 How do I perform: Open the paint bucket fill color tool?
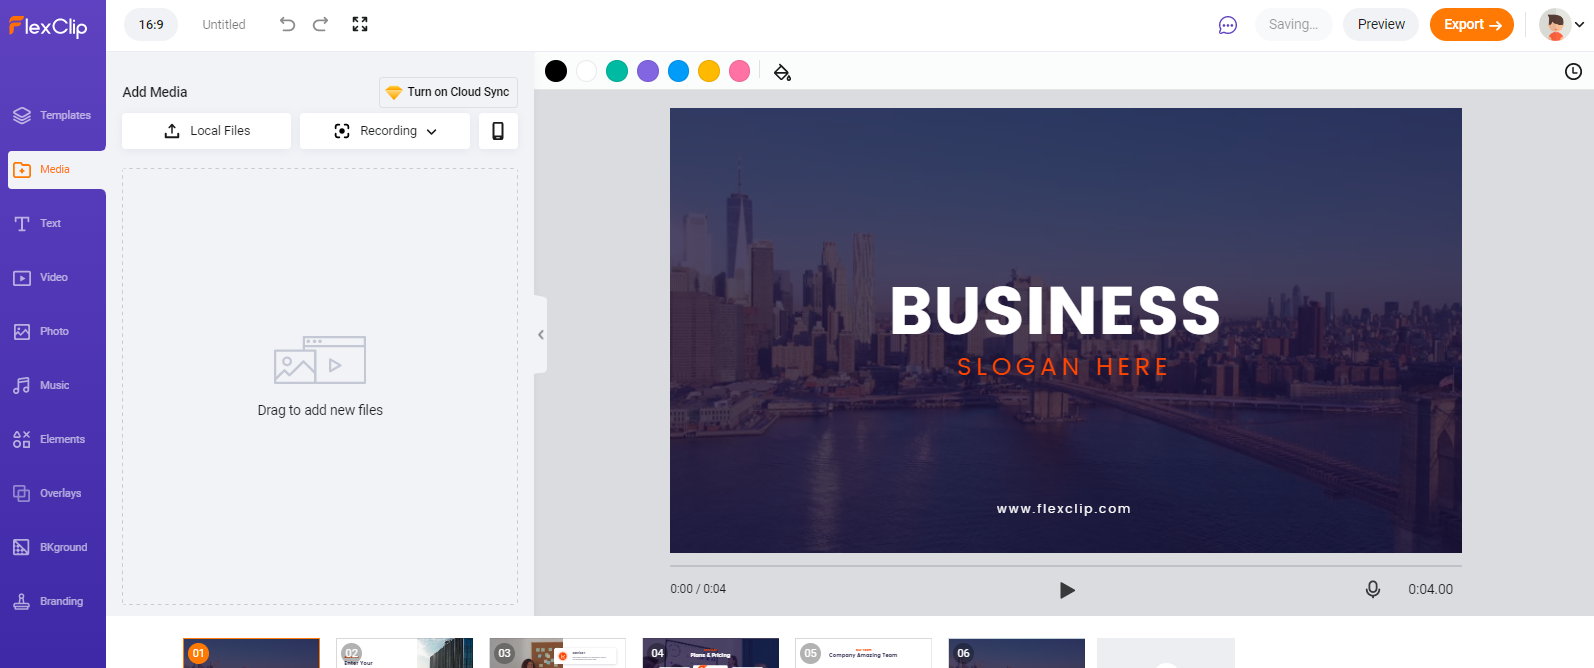(782, 72)
